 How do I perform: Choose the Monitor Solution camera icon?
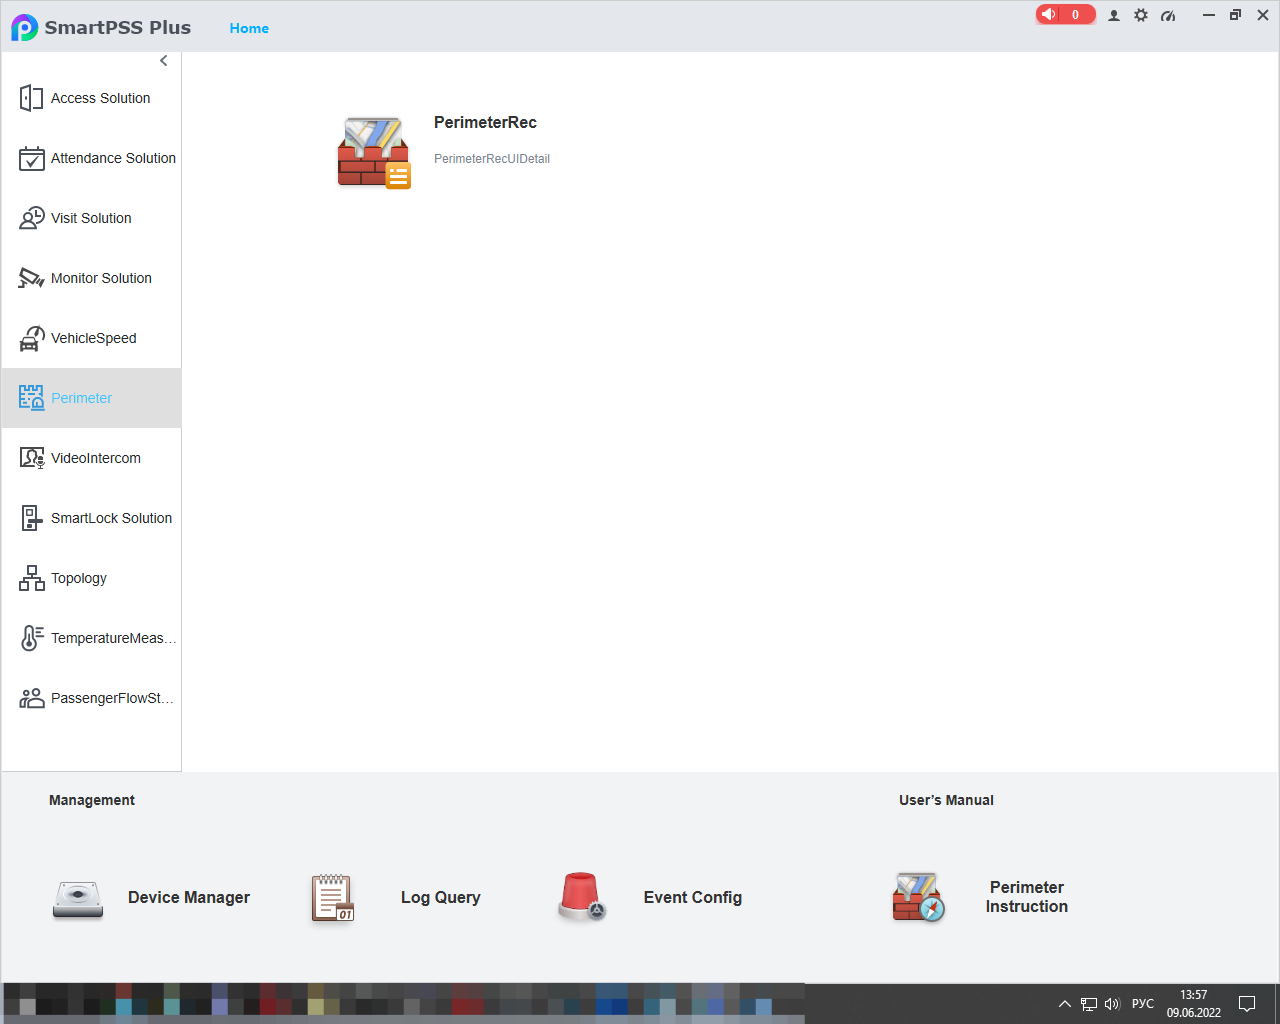click(31, 278)
